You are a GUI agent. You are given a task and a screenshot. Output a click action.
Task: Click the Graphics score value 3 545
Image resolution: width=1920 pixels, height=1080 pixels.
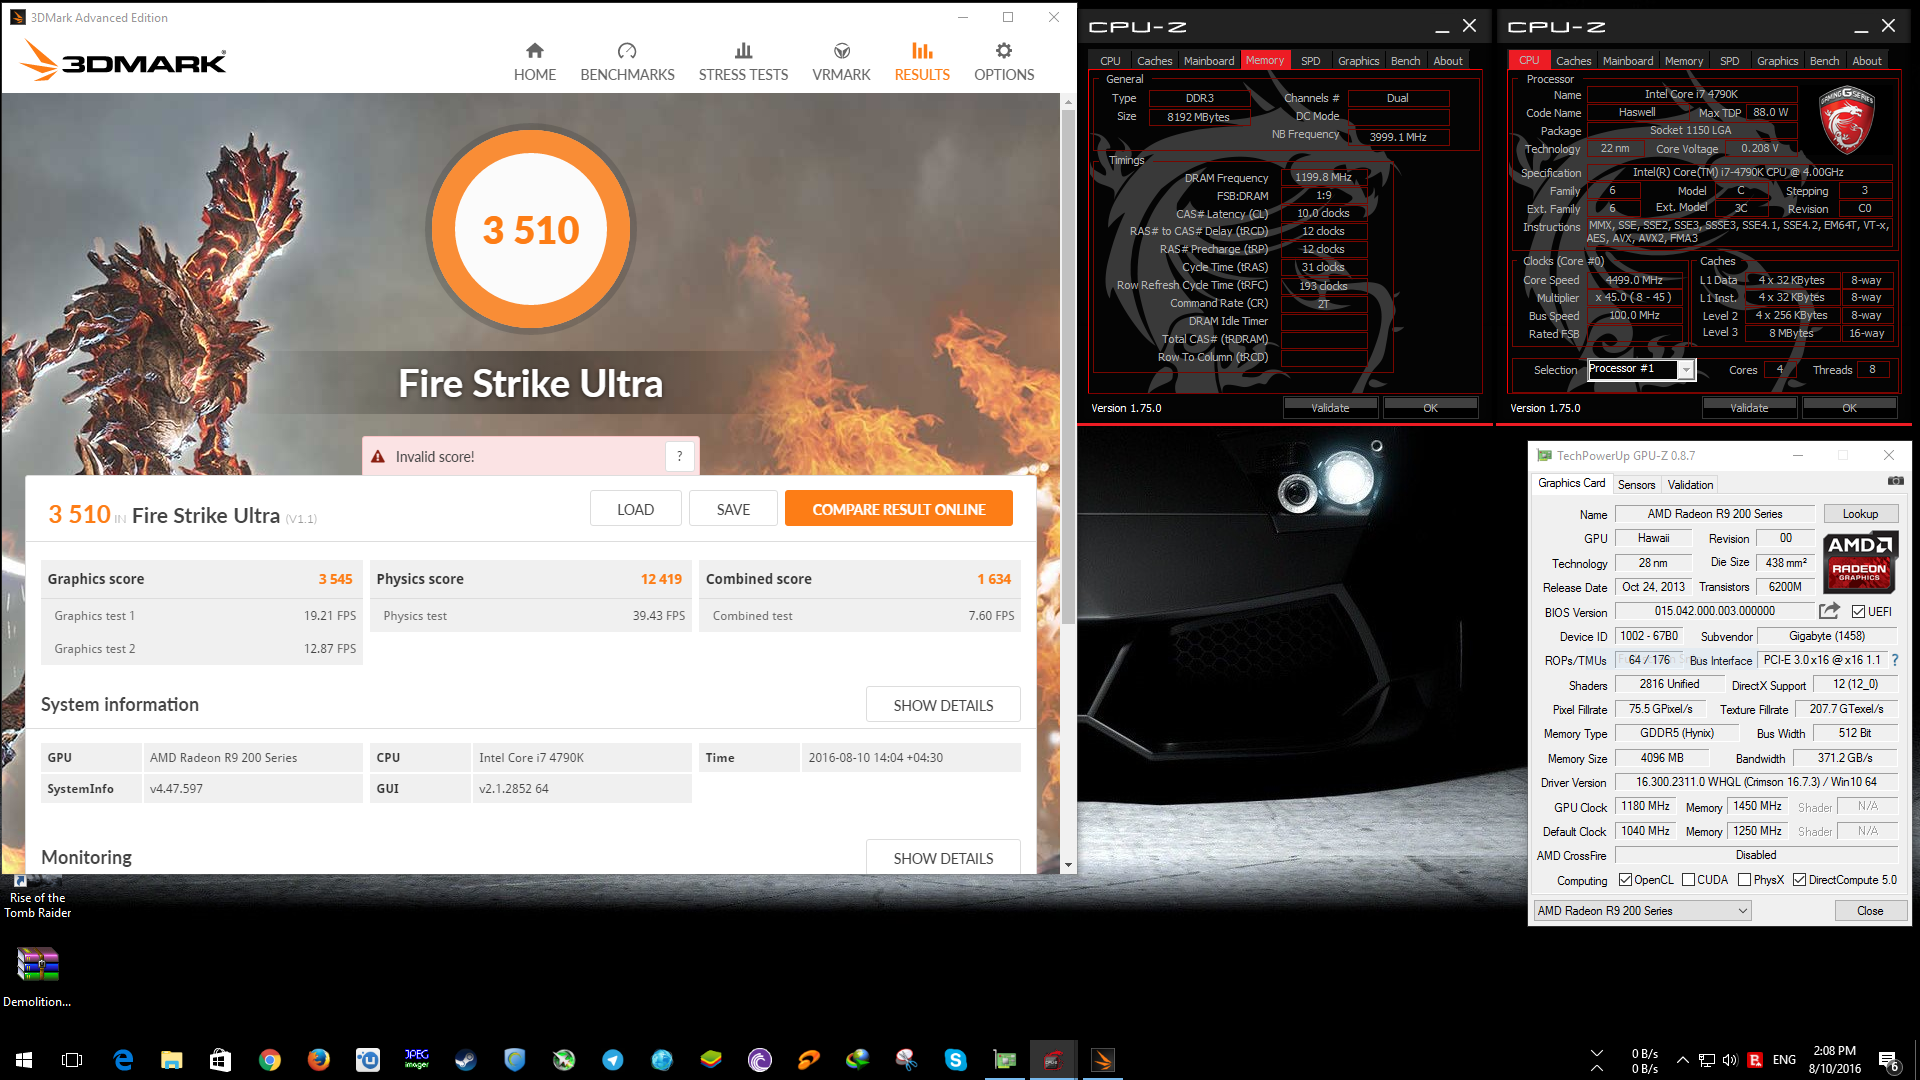point(335,579)
